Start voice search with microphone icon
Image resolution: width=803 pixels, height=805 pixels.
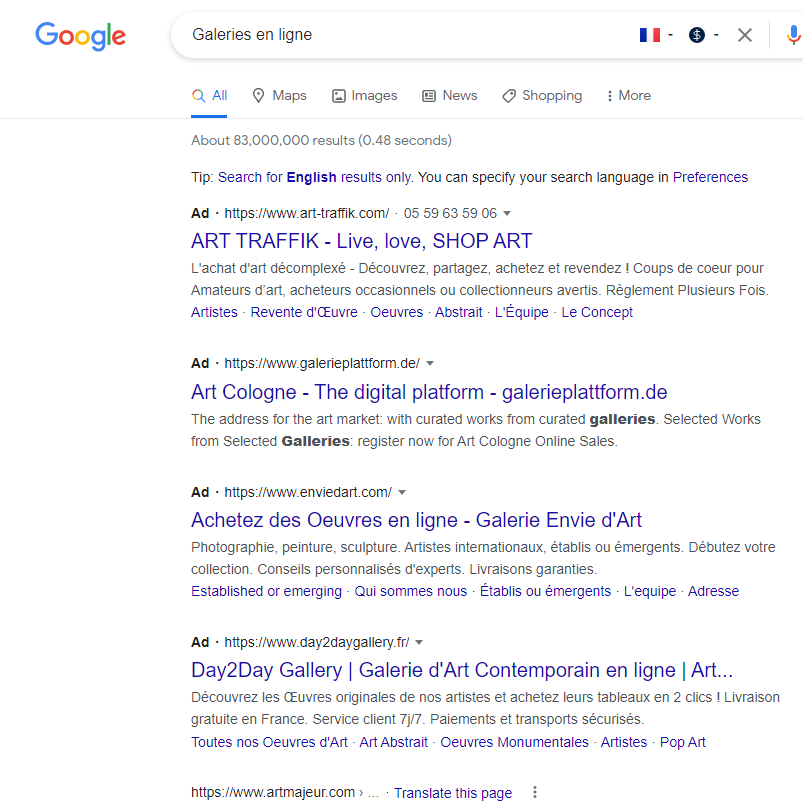(x=793, y=35)
